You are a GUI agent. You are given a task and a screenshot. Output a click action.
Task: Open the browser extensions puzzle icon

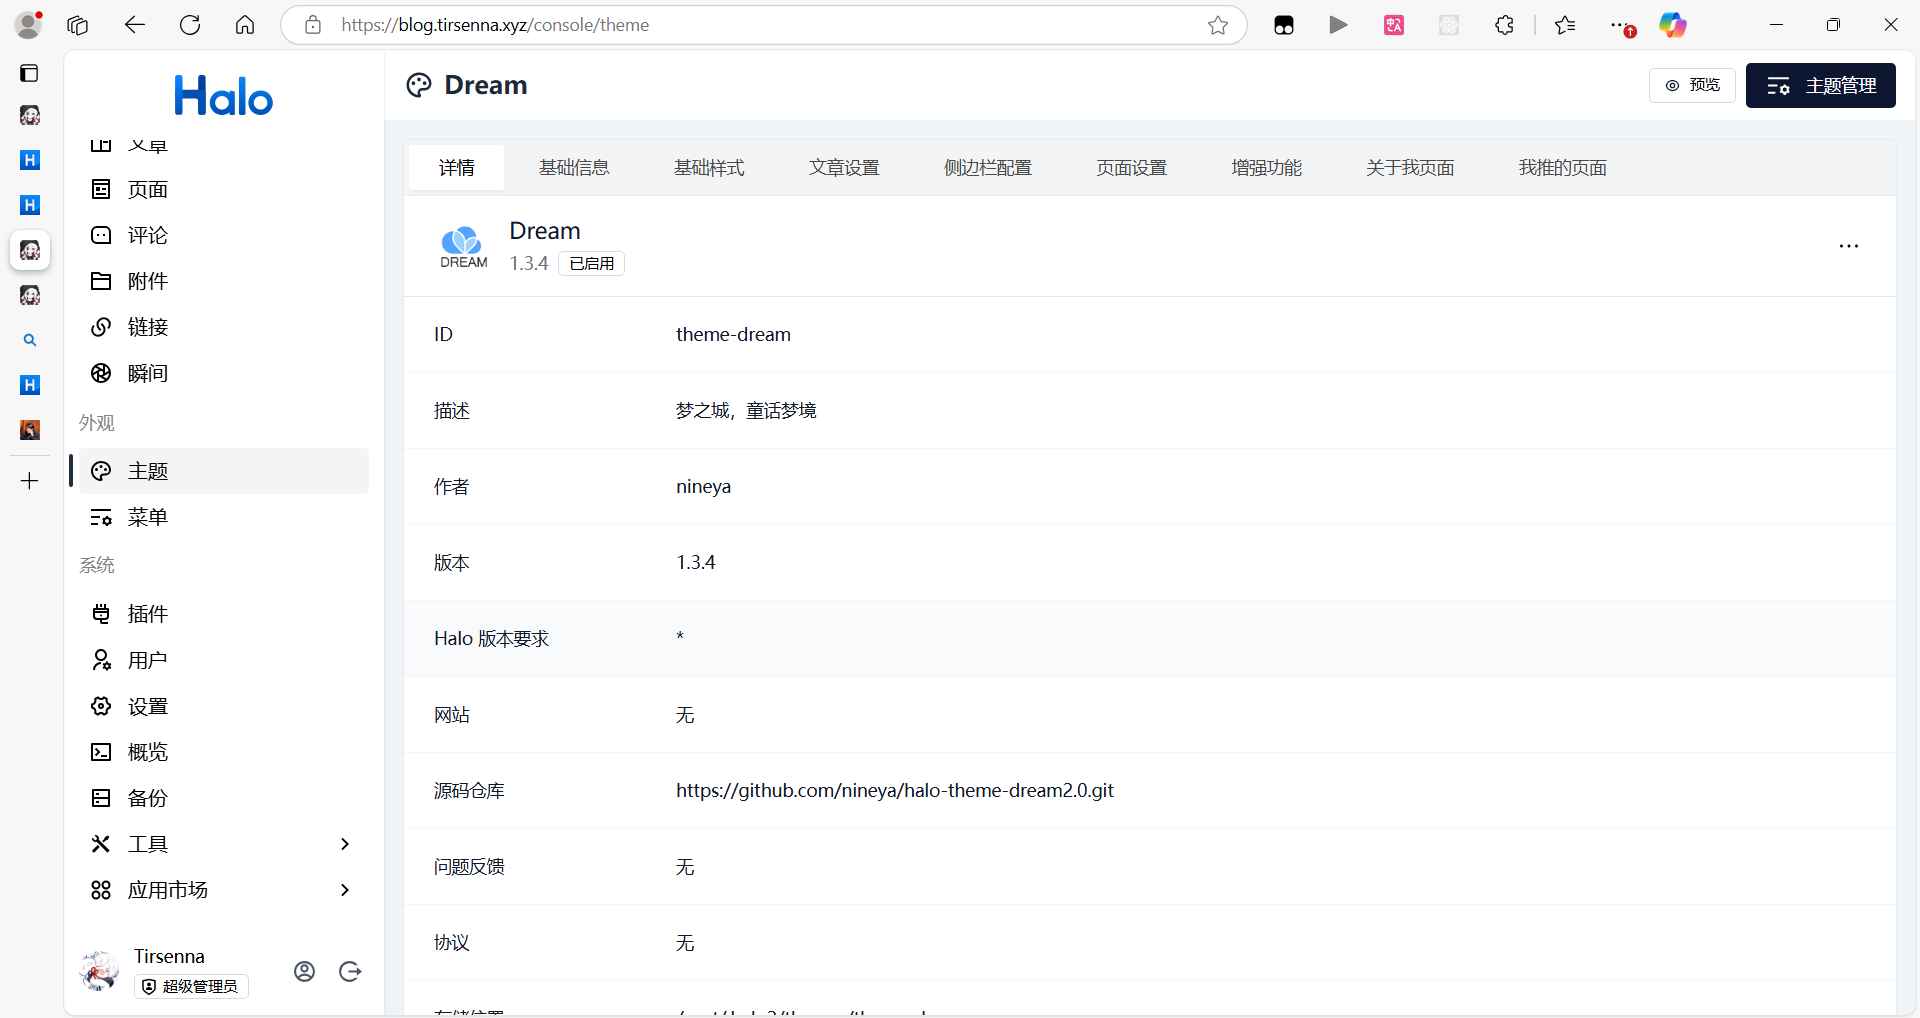[1504, 25]
